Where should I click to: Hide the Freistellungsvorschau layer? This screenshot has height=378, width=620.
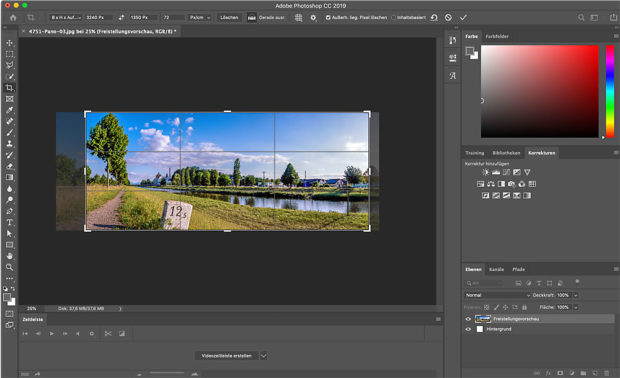coord(468,319)
